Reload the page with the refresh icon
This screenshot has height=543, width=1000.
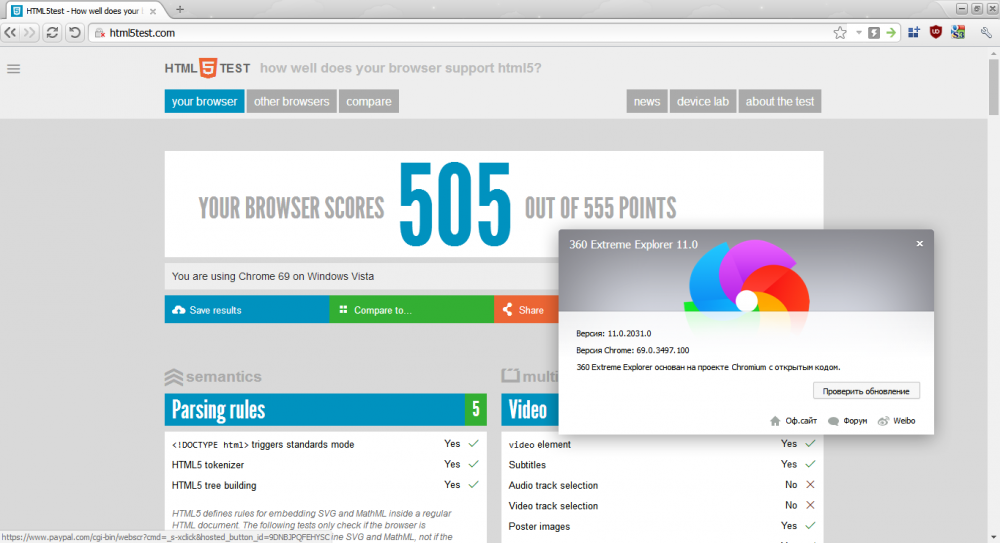(x=52, y=33)
